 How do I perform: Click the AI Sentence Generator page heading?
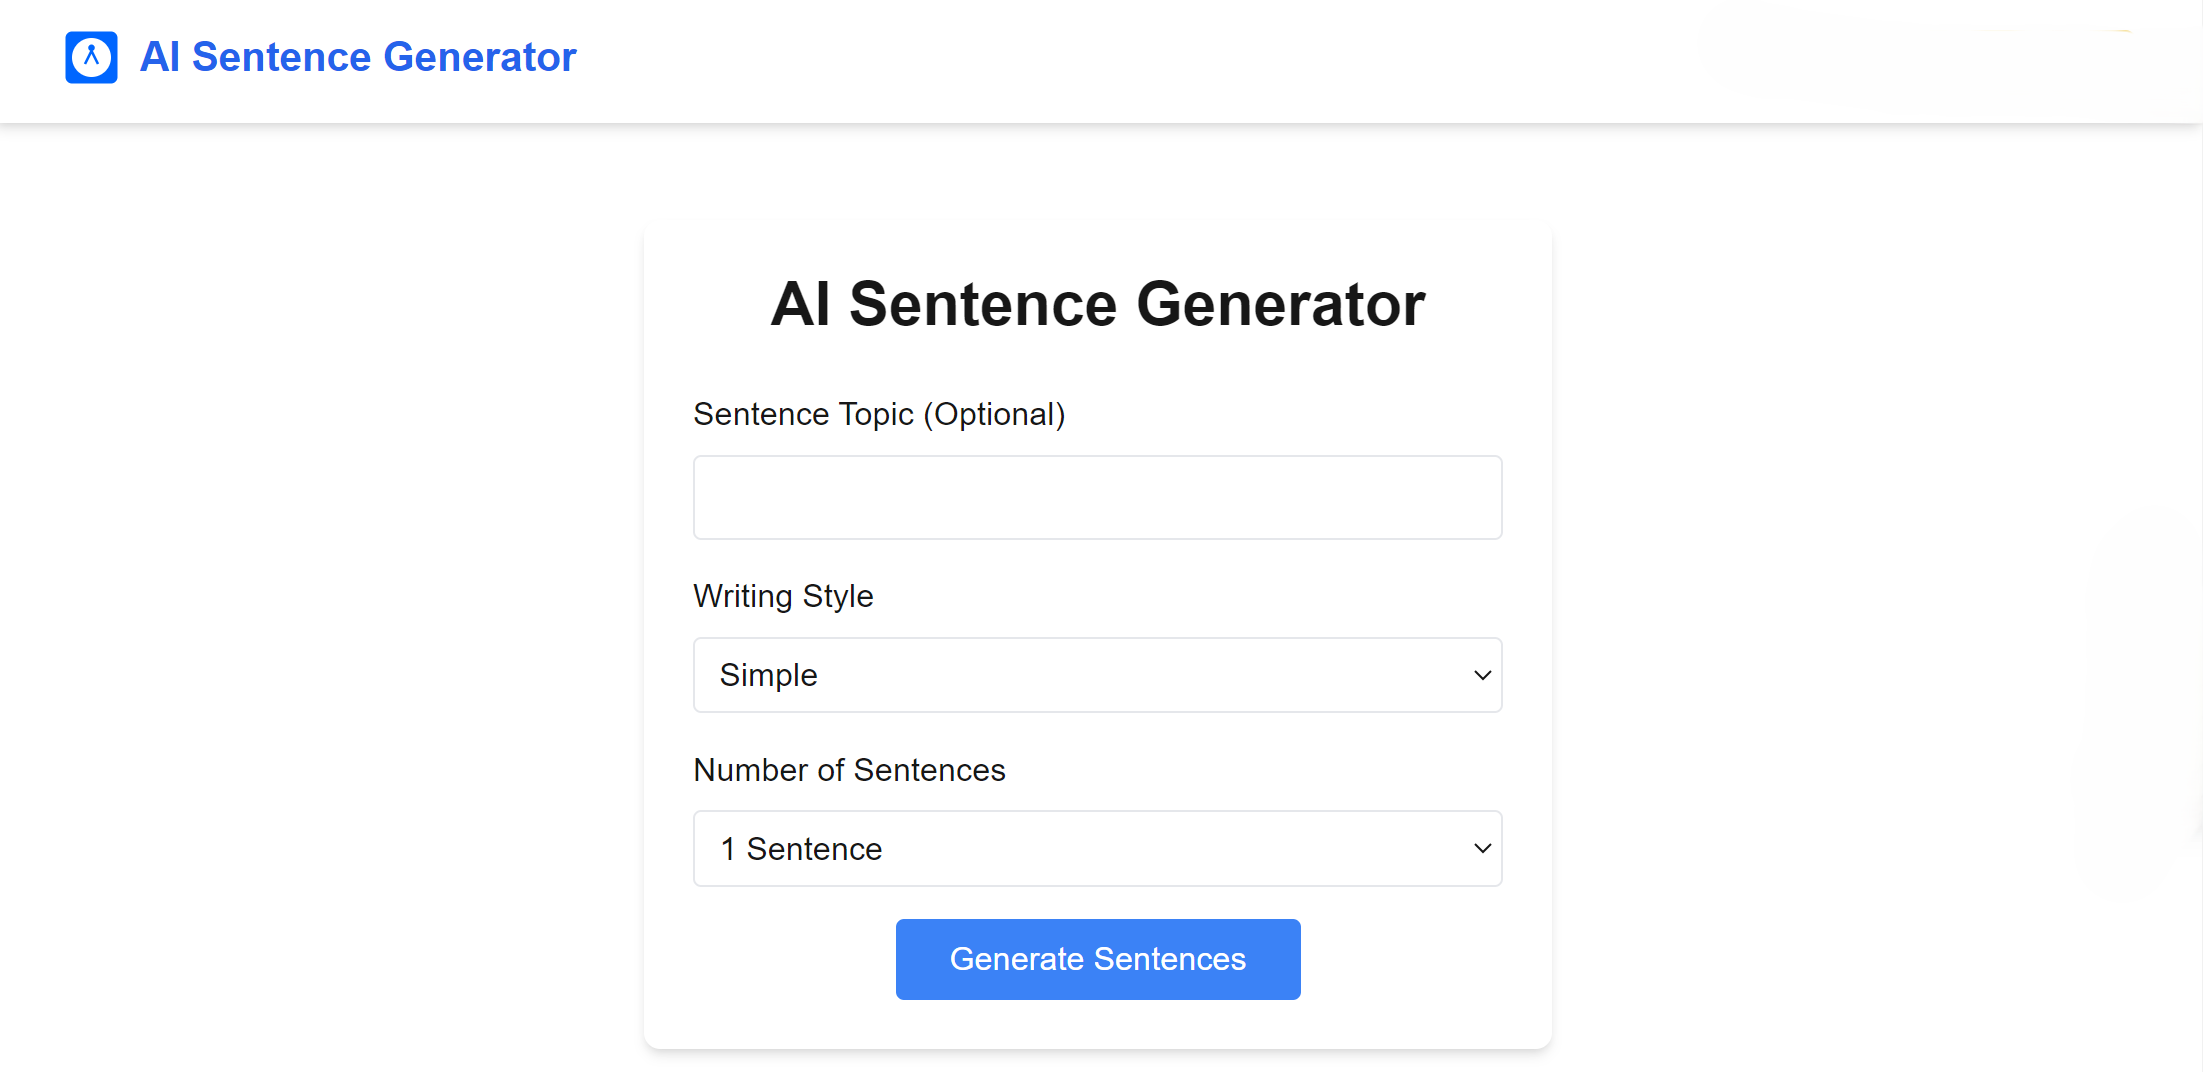1097,304
